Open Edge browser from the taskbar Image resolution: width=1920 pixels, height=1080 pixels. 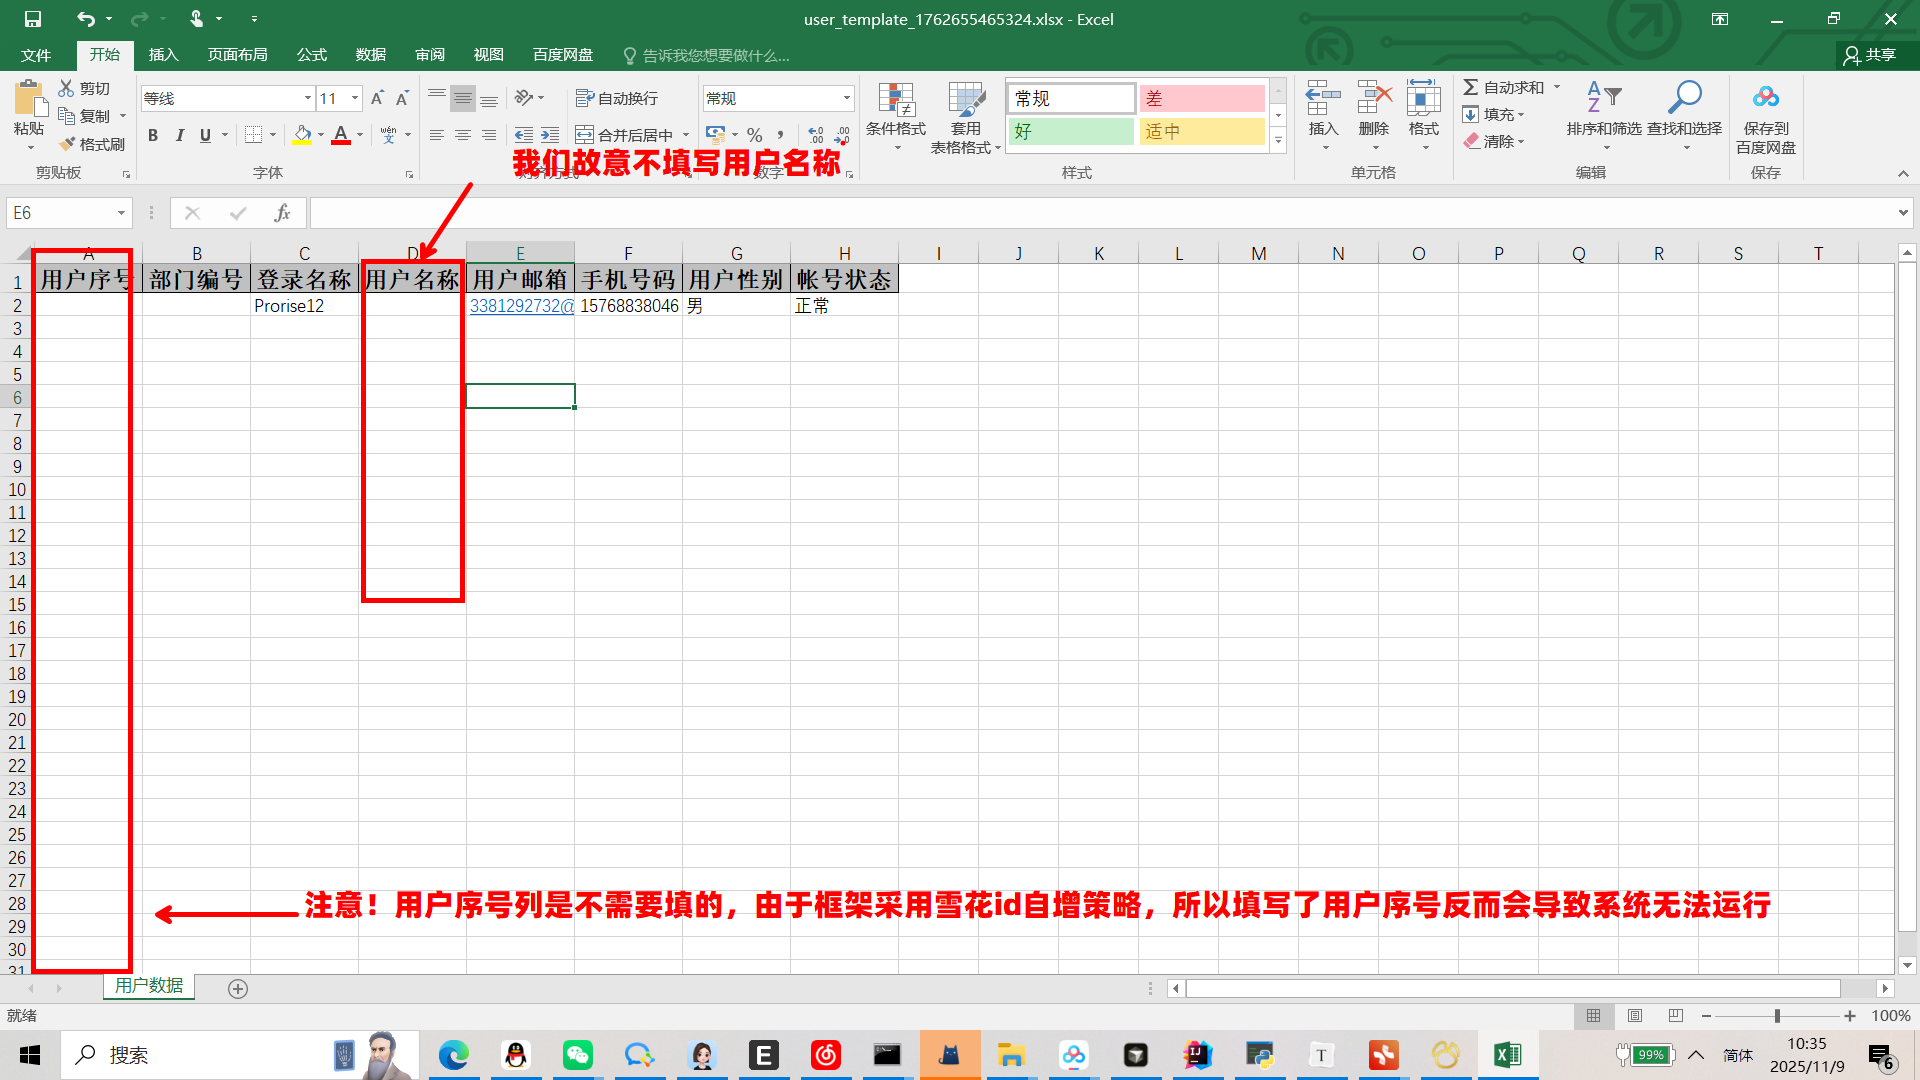click(x=453, y=1055)
